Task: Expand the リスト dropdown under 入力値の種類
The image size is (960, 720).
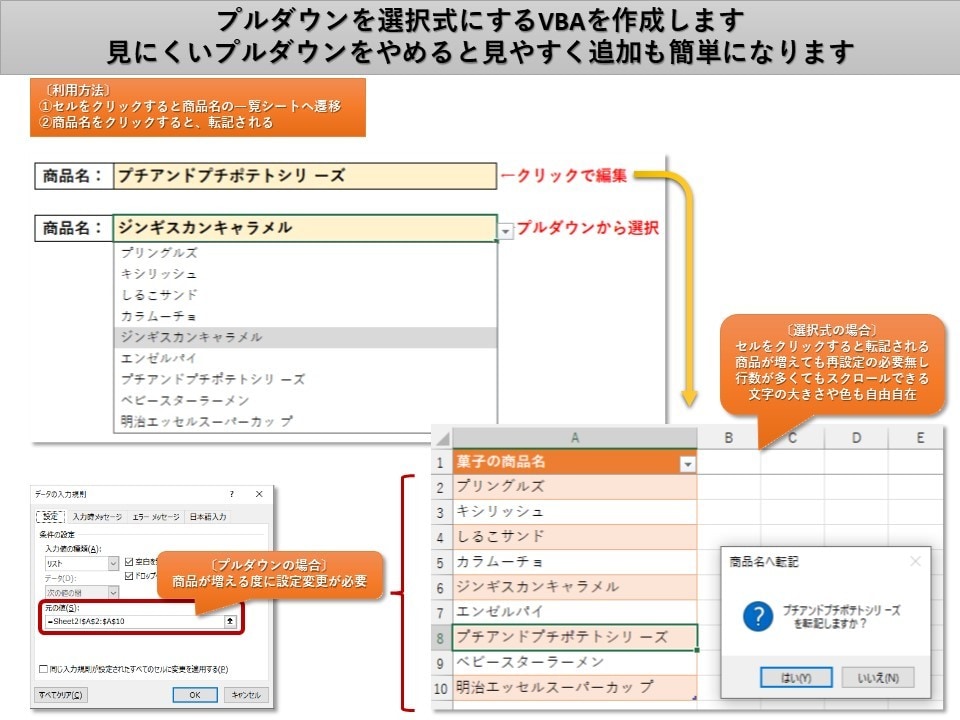Action: point(113,563)
